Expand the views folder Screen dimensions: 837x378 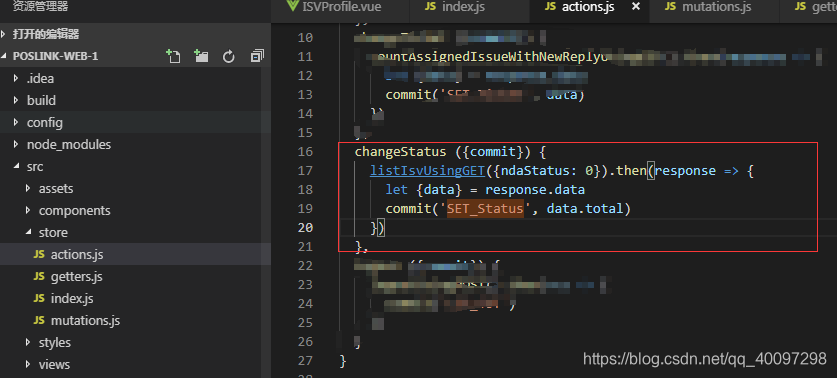54,365
